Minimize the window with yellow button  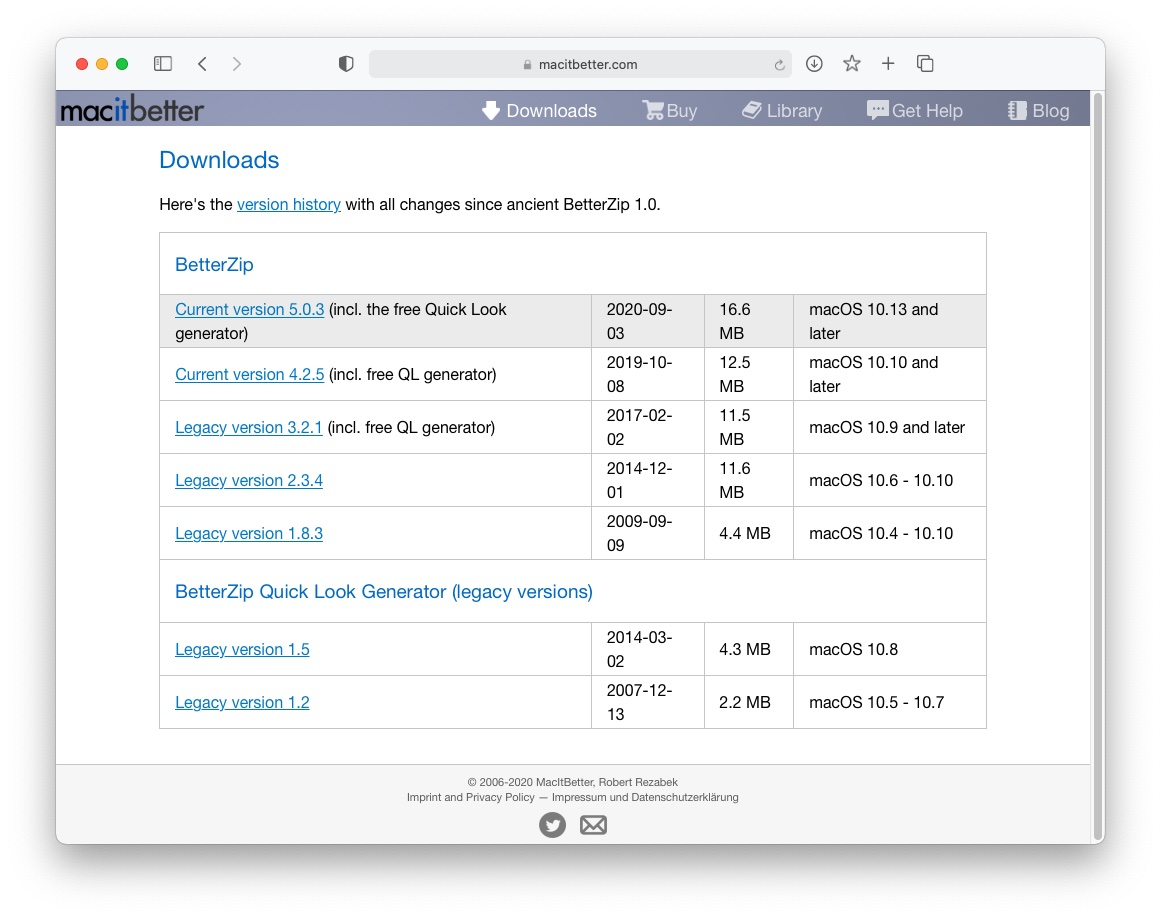coord(102,64)
